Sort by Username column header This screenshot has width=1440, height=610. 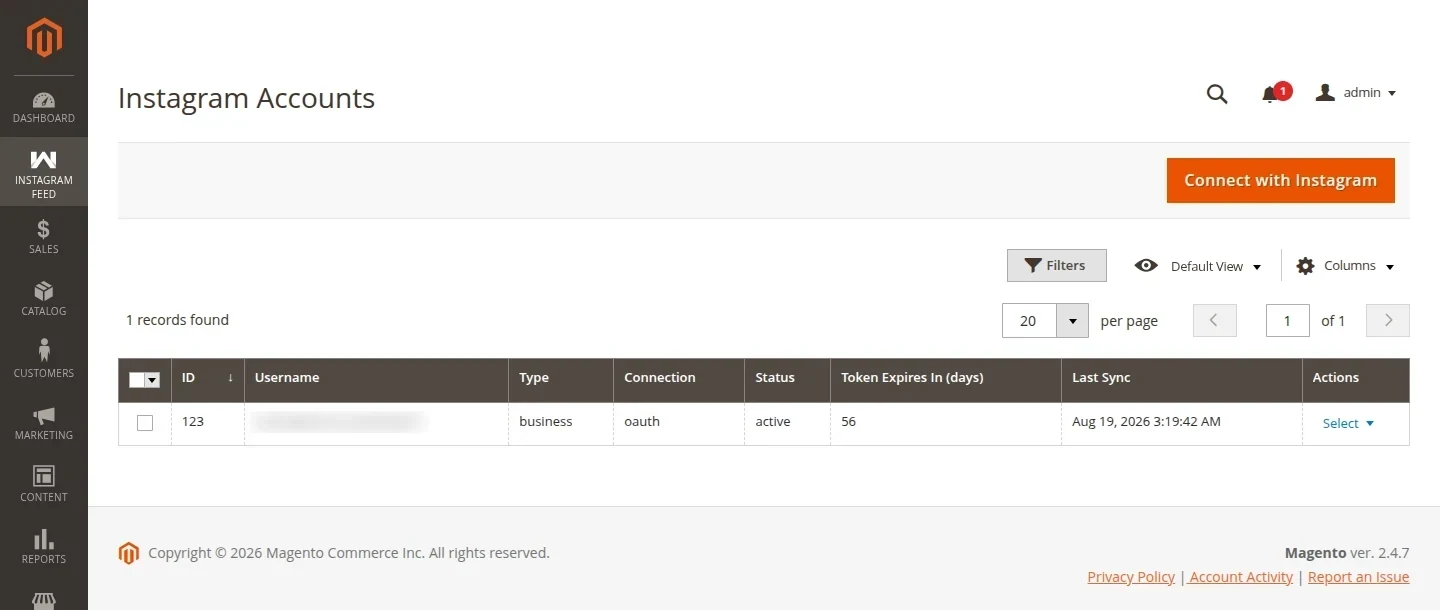[377, 378]
